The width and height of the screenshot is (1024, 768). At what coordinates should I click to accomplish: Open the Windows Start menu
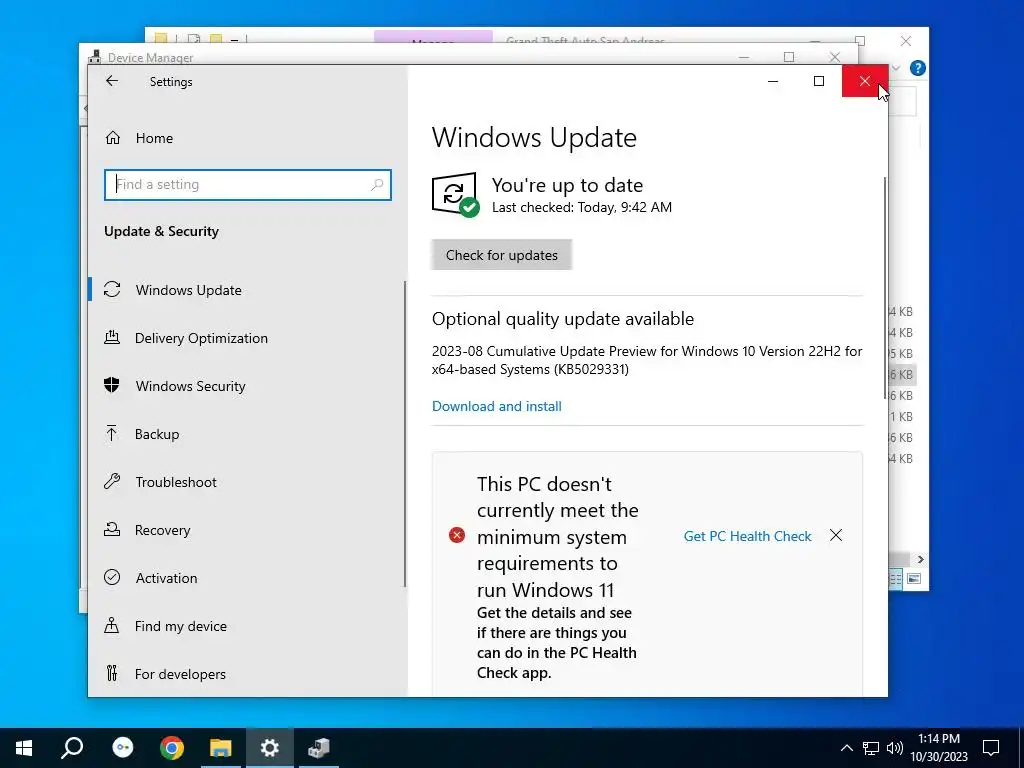click(x=24, y=748)
